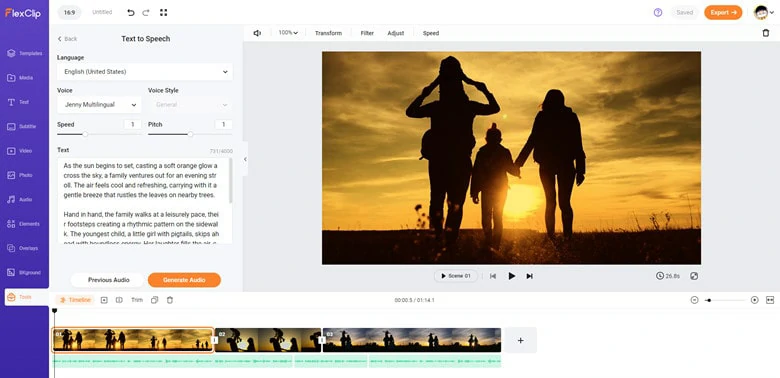
Task: Collapse the left panel with arrow handle
Action: [x=245, y=159]
